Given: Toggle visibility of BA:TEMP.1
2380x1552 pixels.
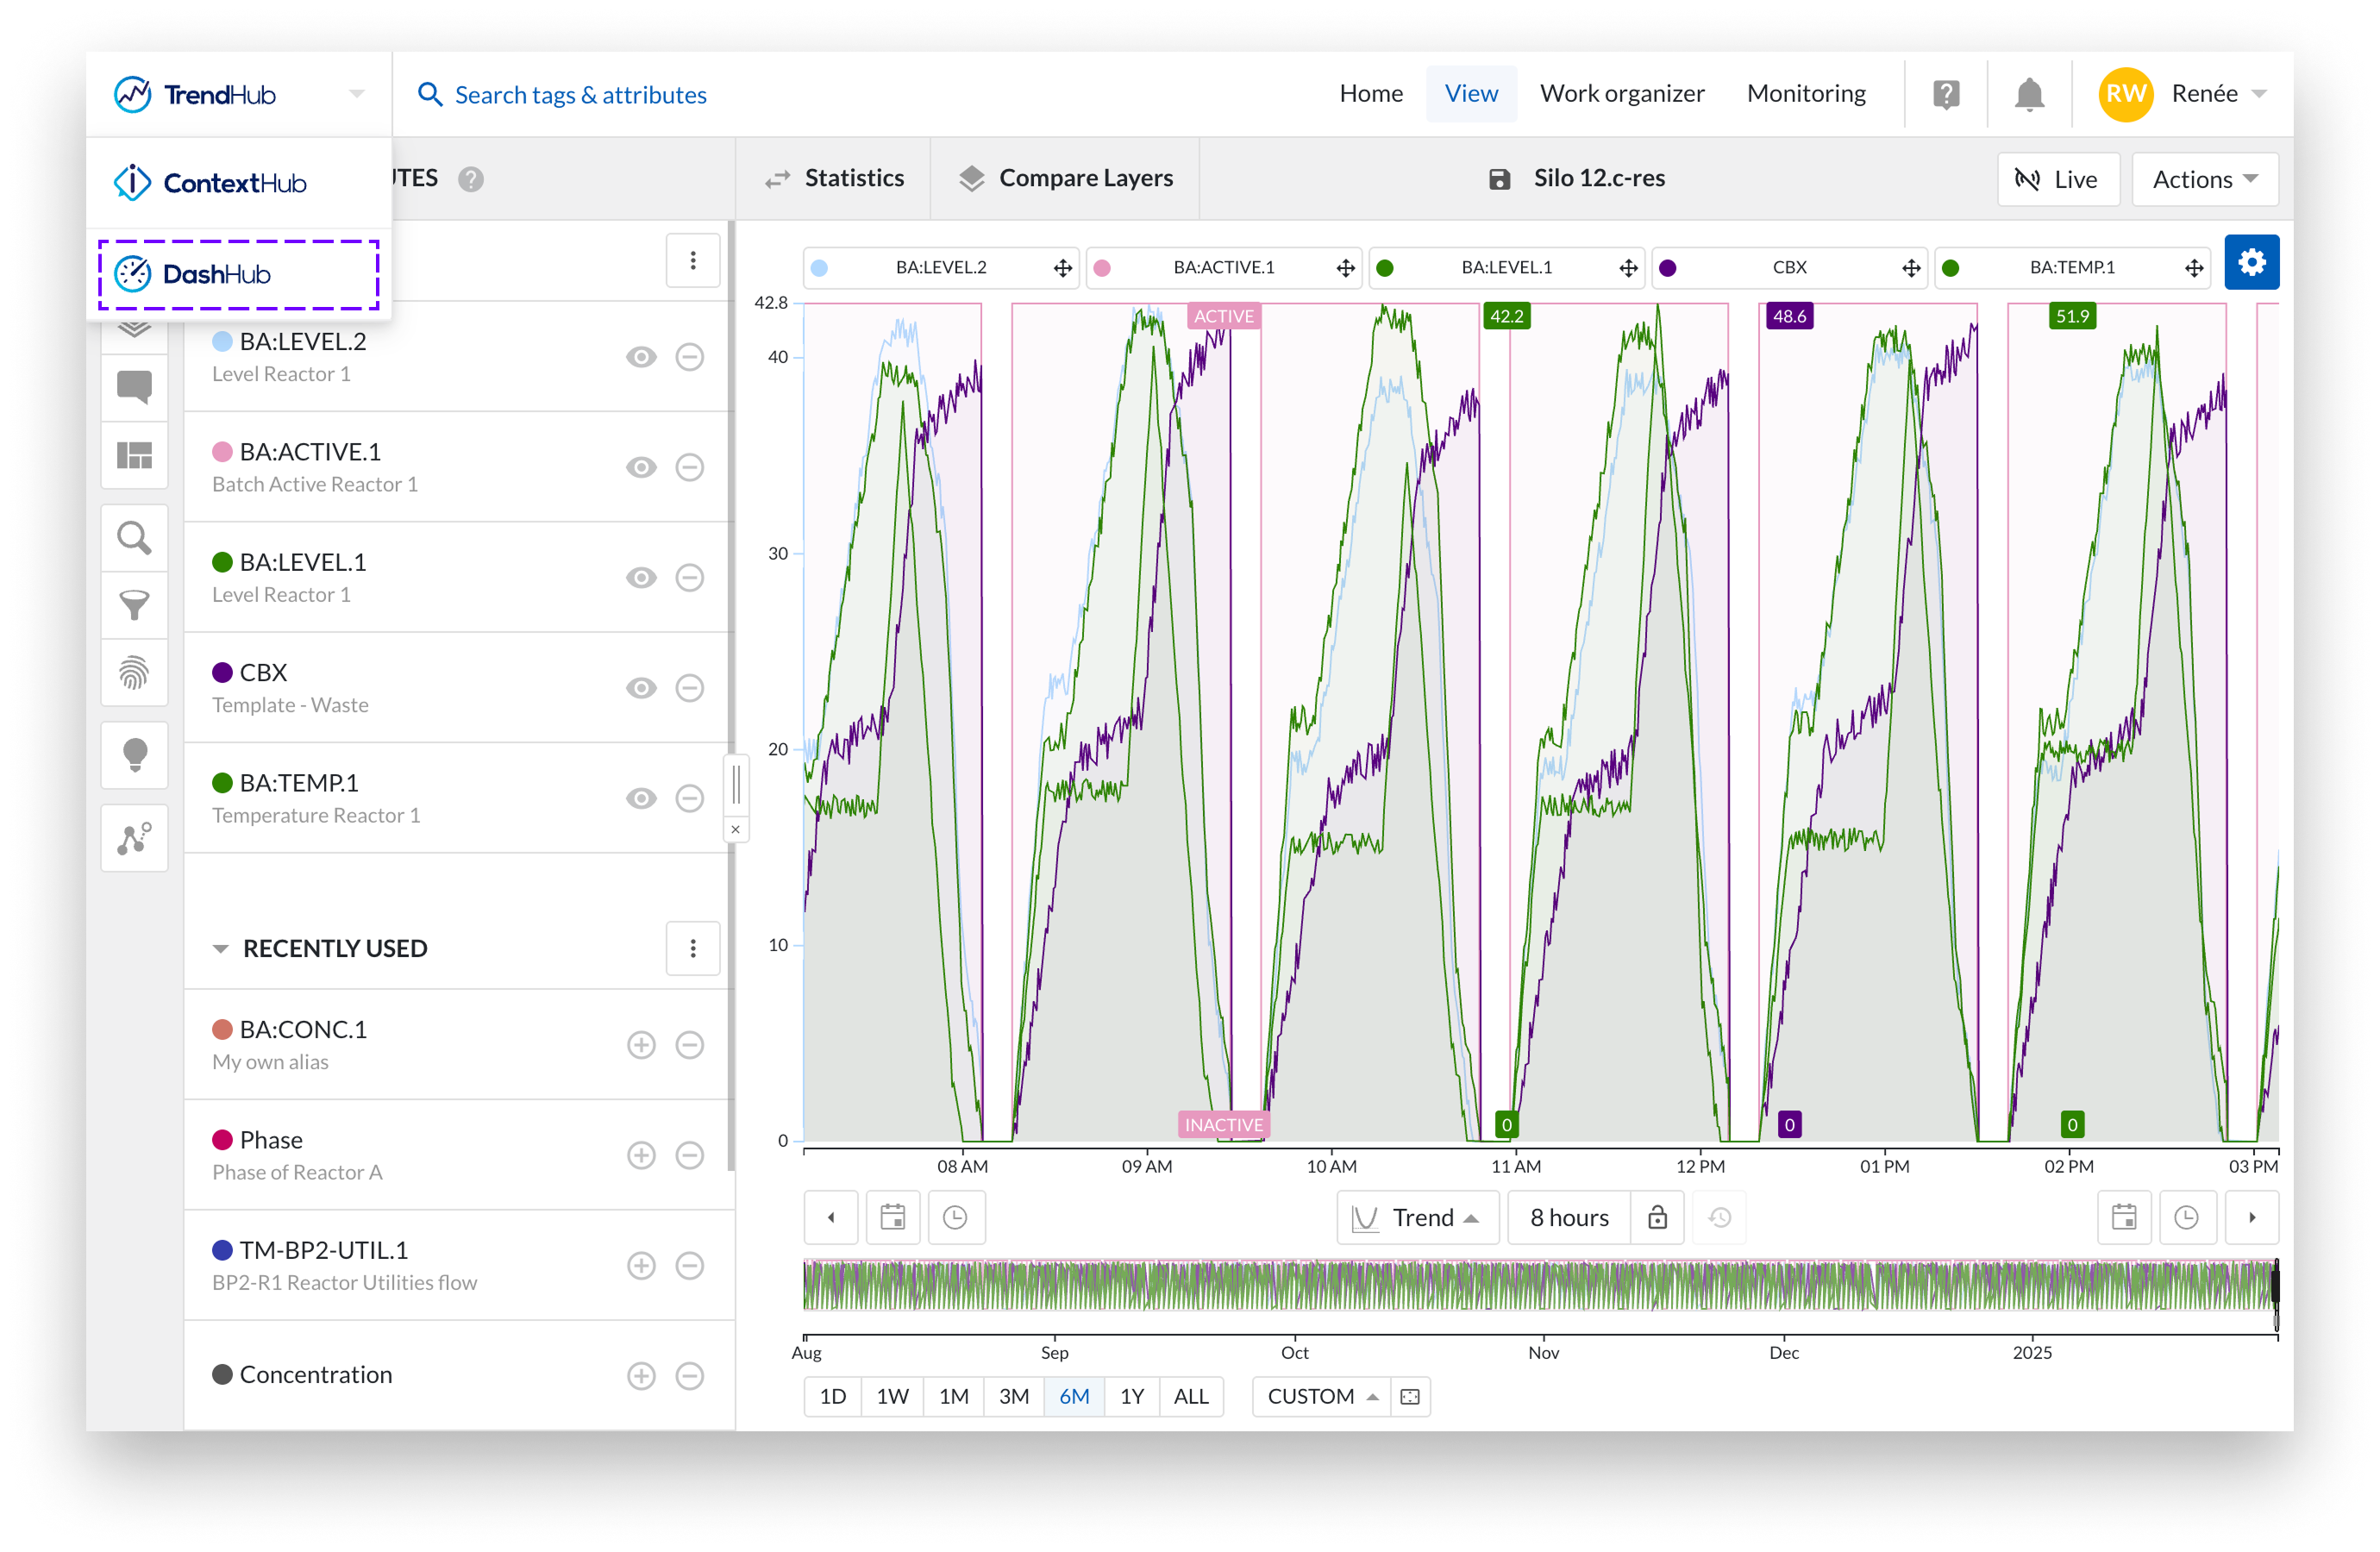Looking at the screenshot, I should pos(641,798).
